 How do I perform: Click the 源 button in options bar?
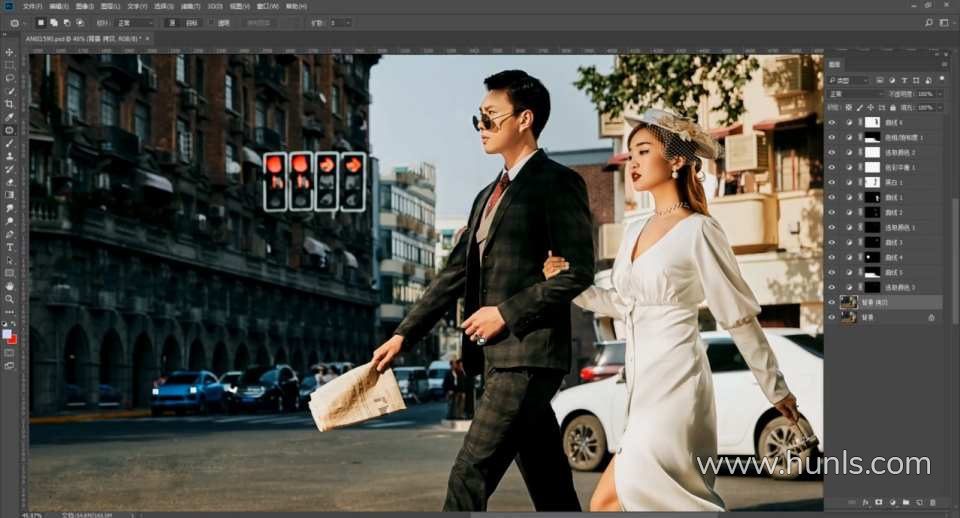(171, 22)
